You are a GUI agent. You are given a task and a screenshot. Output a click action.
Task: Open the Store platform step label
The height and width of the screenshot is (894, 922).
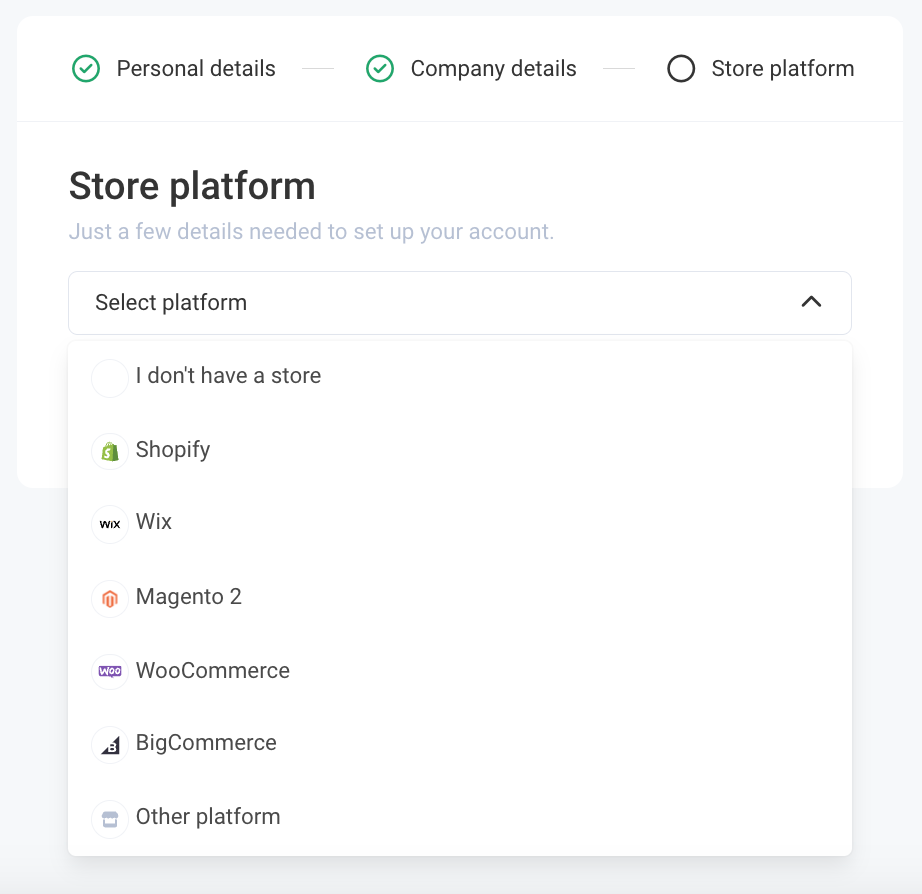pyautogui.click(x=783, y=69)
